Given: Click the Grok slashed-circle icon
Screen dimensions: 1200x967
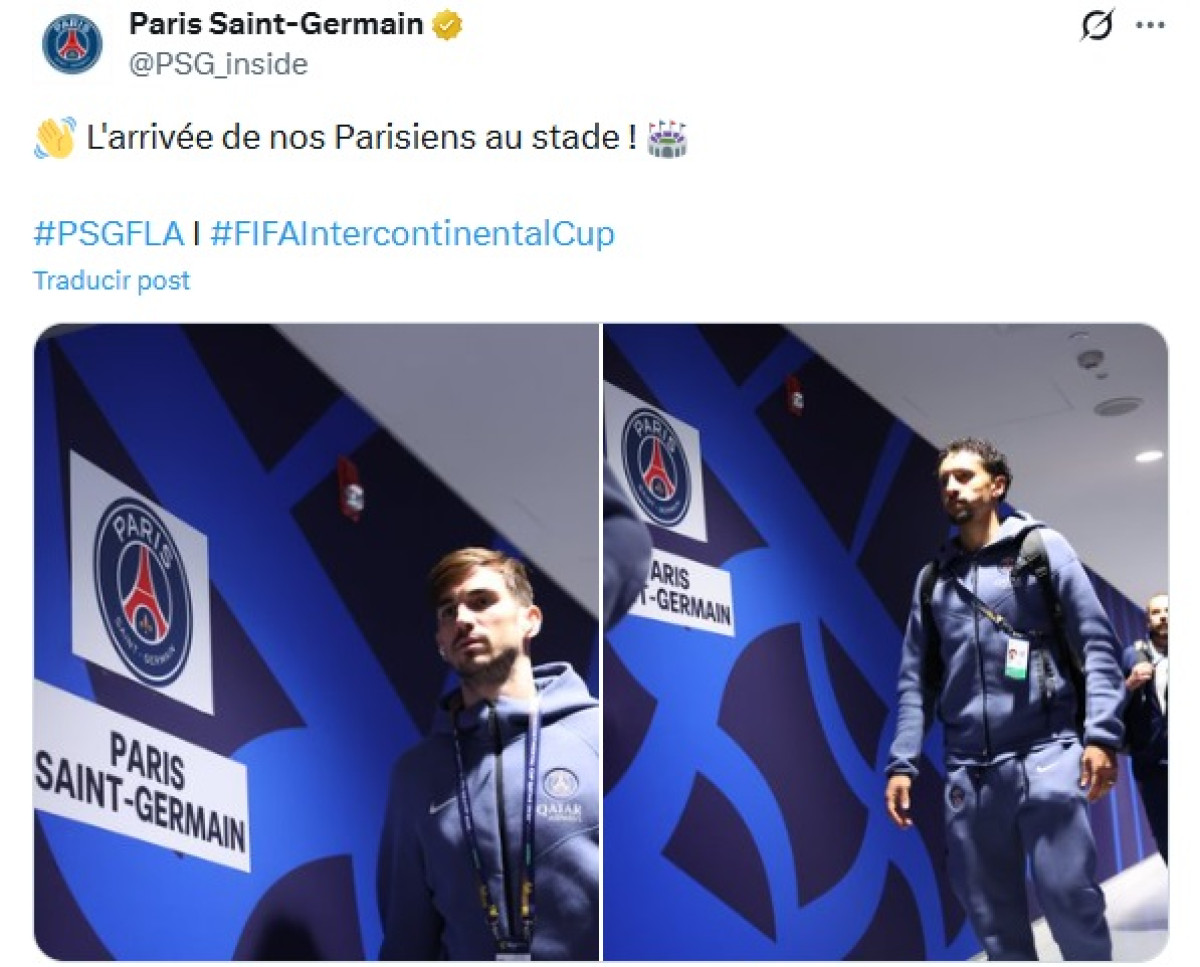Looking at the screenshot, I should point(1097,27).
